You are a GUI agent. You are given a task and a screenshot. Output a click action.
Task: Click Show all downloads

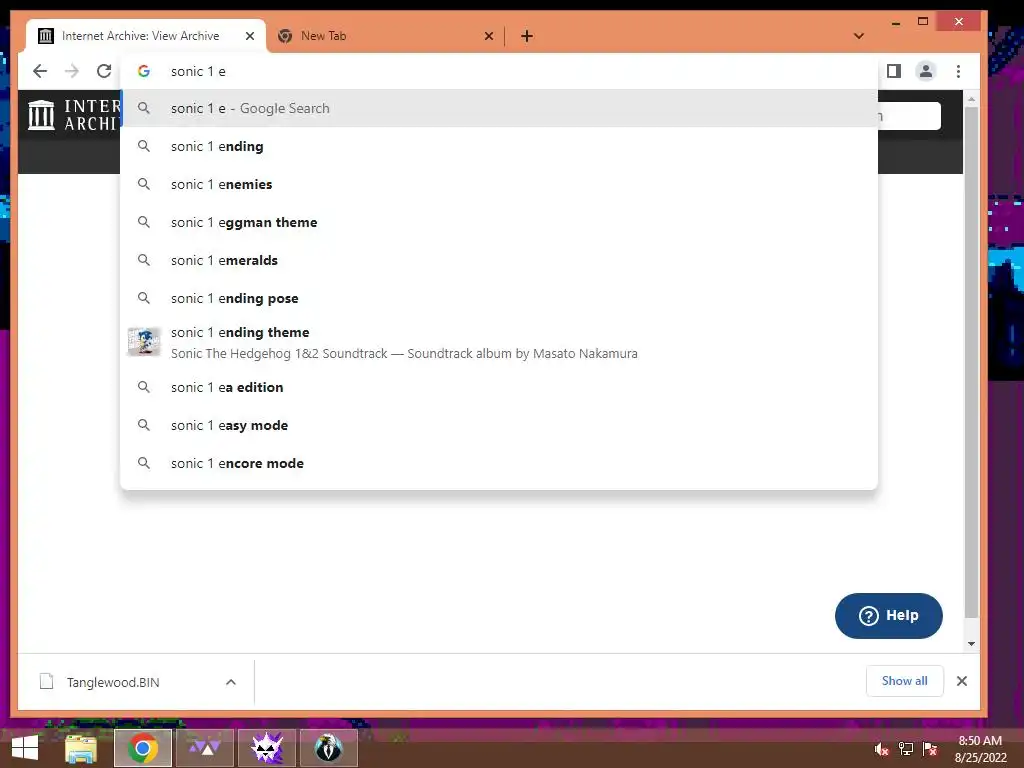pos(904,680)
